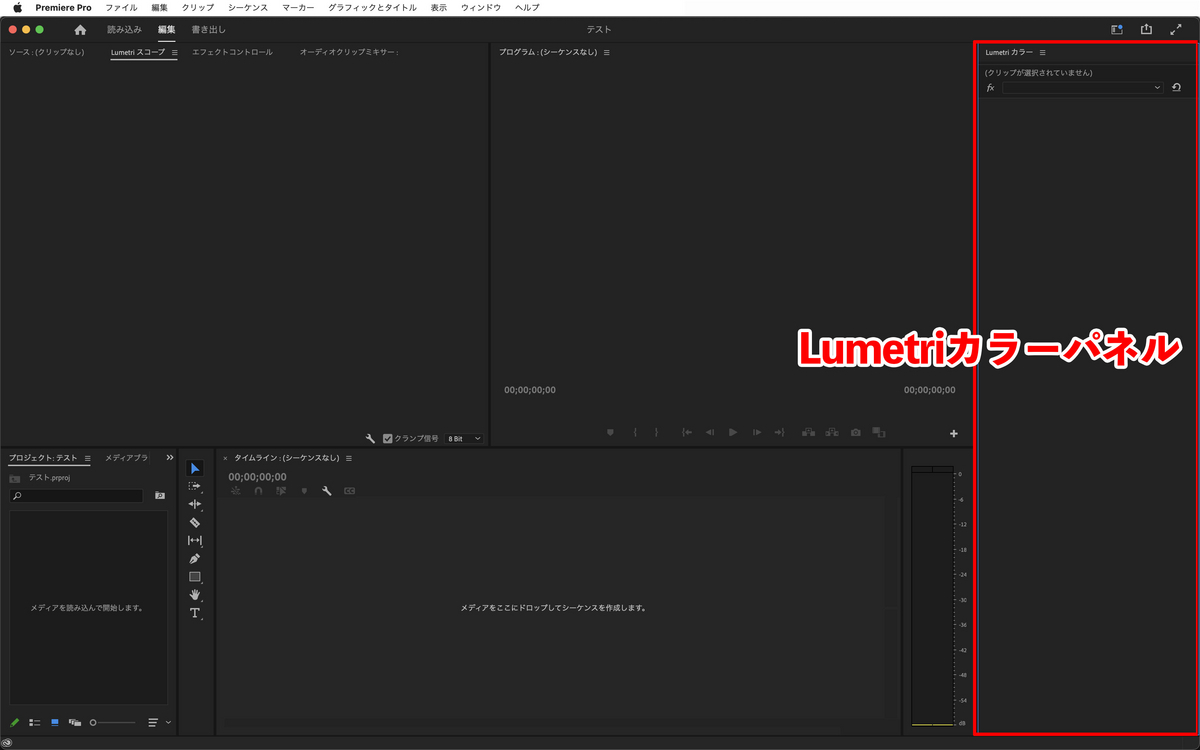Screen dimensions: 1200x750
Task: Toggle the クランプ信号 checkbox
Action: click(388, 438)
